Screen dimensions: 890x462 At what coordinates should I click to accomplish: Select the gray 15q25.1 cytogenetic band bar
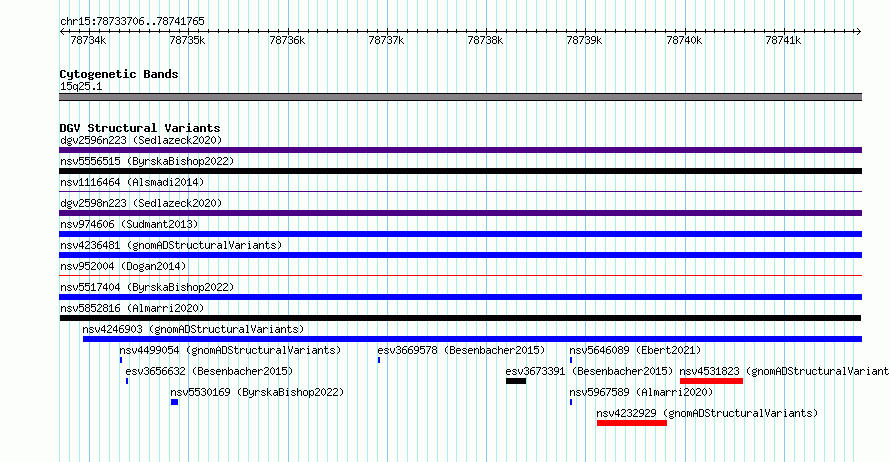[460, 97]
